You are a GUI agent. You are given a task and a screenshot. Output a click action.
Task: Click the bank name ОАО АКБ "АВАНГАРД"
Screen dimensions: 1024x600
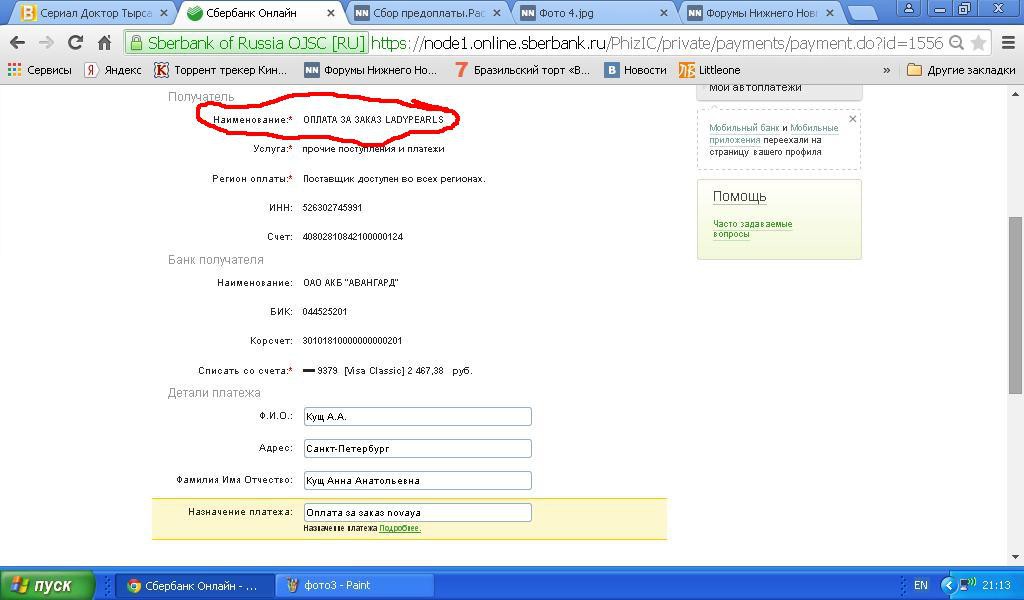[351, 283]
